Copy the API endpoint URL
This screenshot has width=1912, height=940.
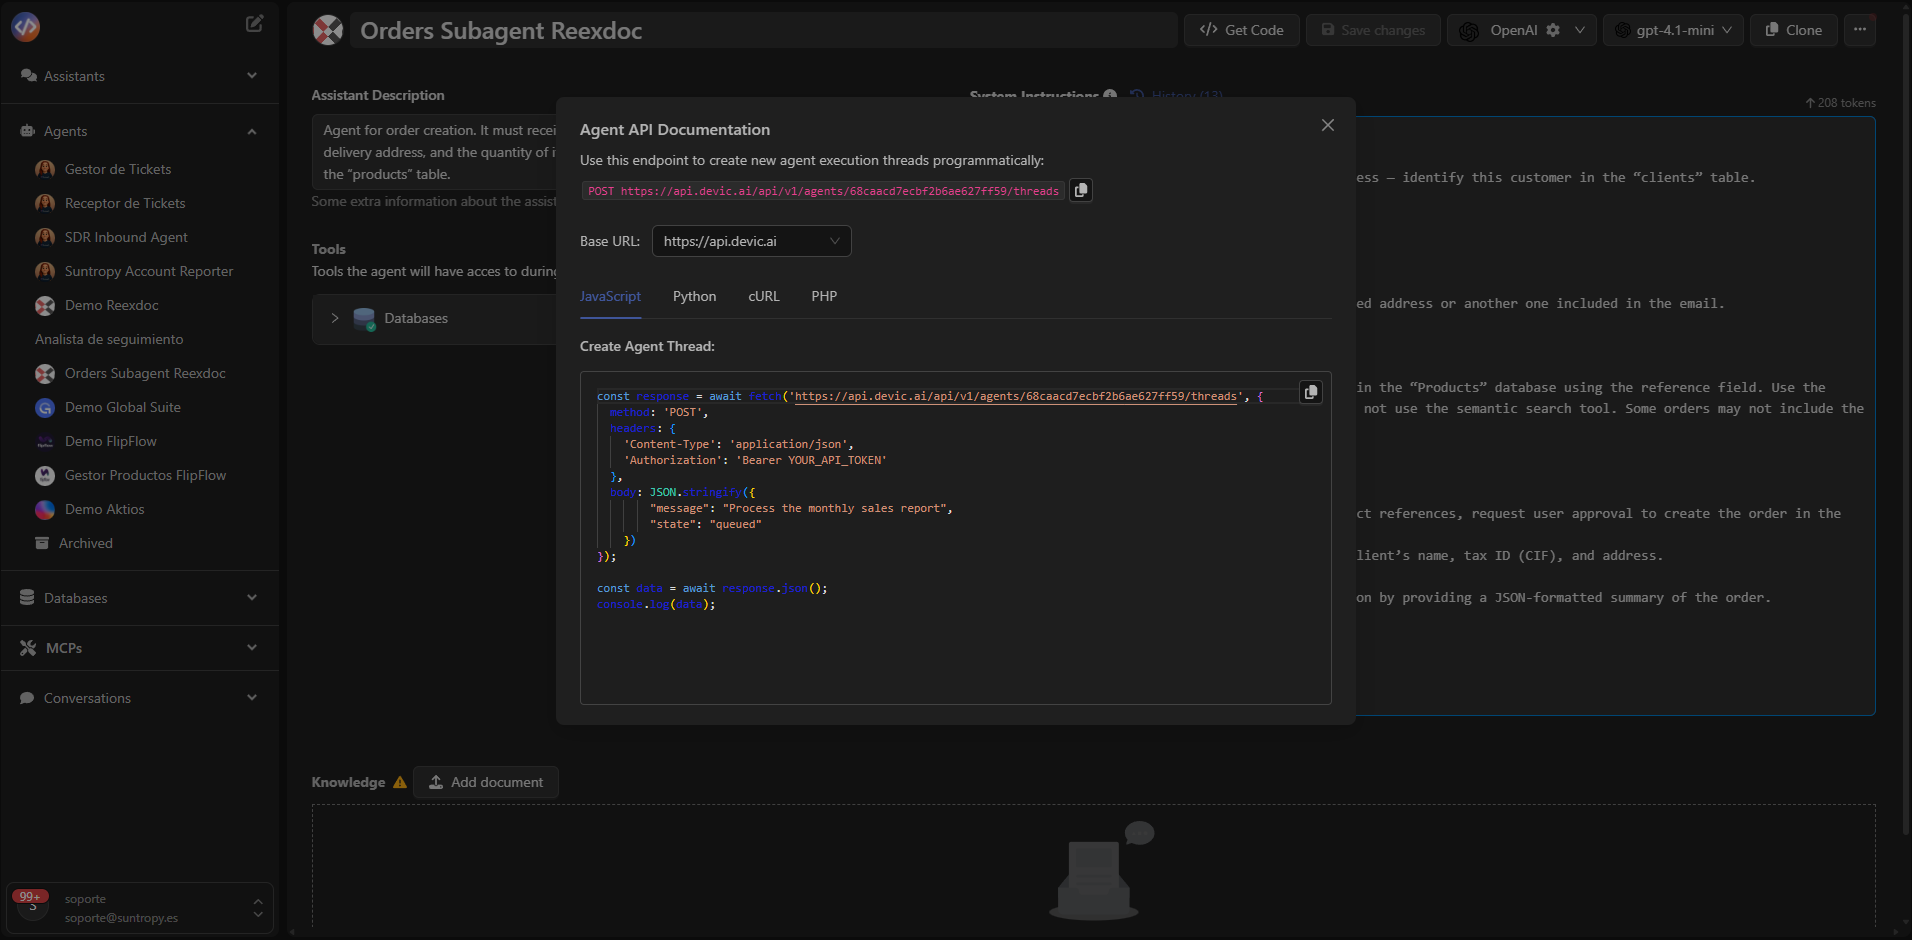(1080, 190)
